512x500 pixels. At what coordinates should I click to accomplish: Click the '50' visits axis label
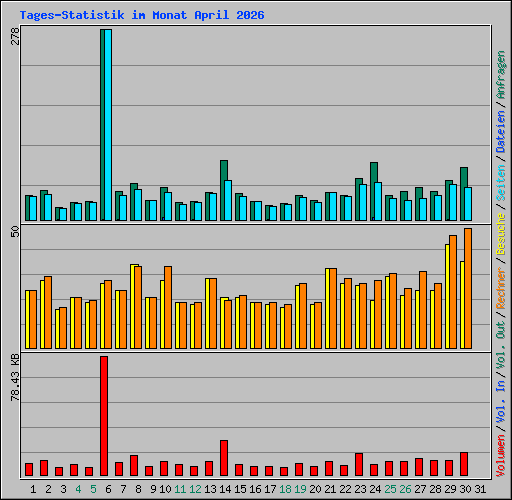tap(15, 231)
